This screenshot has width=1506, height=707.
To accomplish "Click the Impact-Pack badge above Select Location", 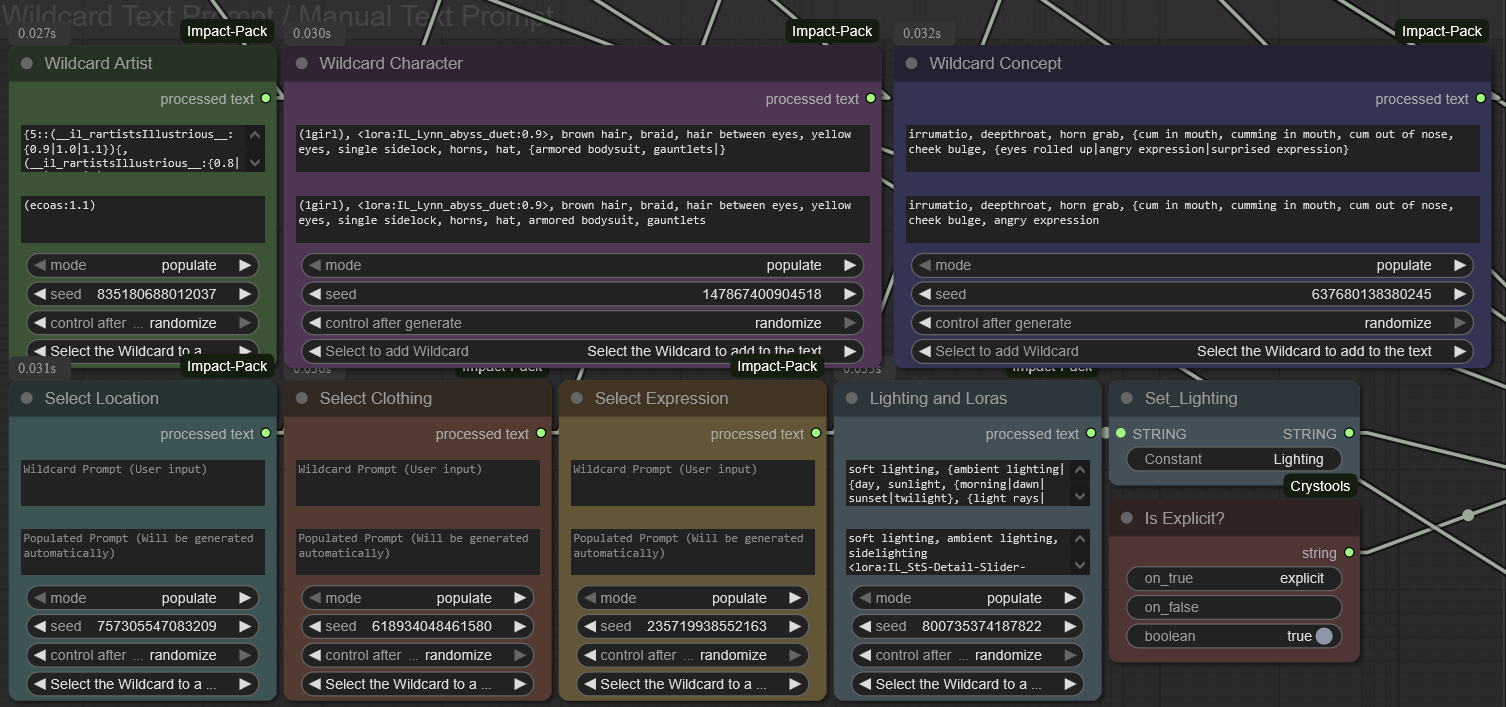I will coord(227,366).
